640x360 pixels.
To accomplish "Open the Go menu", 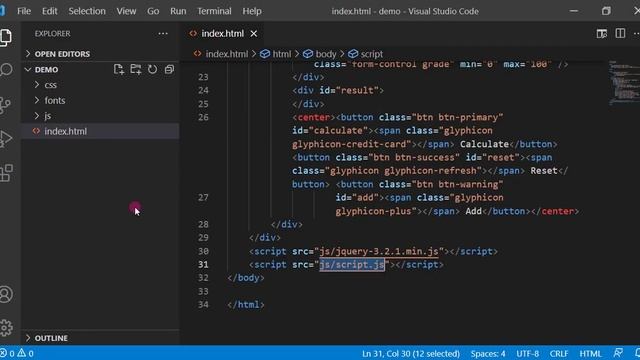I will click(153, 11).
